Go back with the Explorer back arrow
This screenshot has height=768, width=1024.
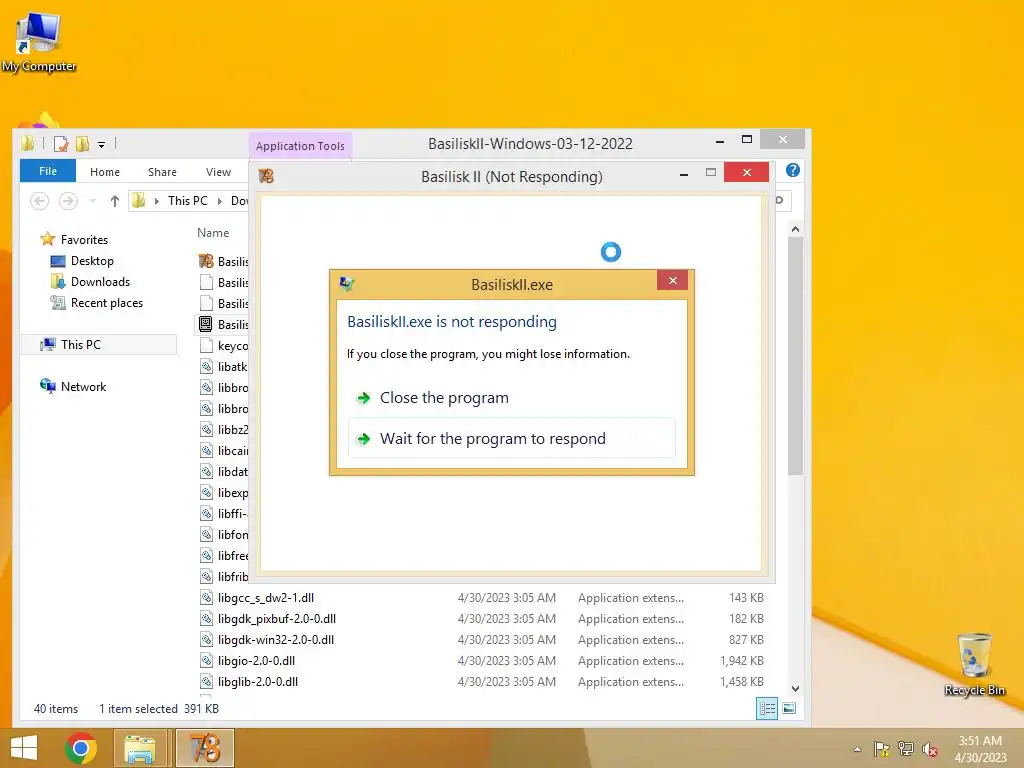tap(39, 200)
